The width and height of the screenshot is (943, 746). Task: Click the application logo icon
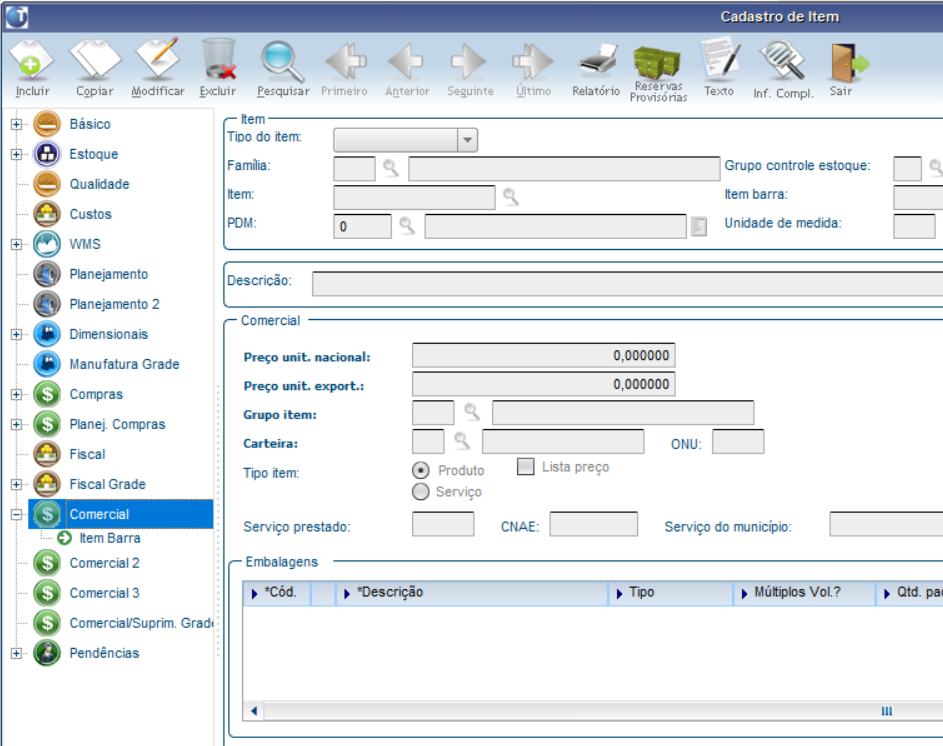click(x=16, y=16)
